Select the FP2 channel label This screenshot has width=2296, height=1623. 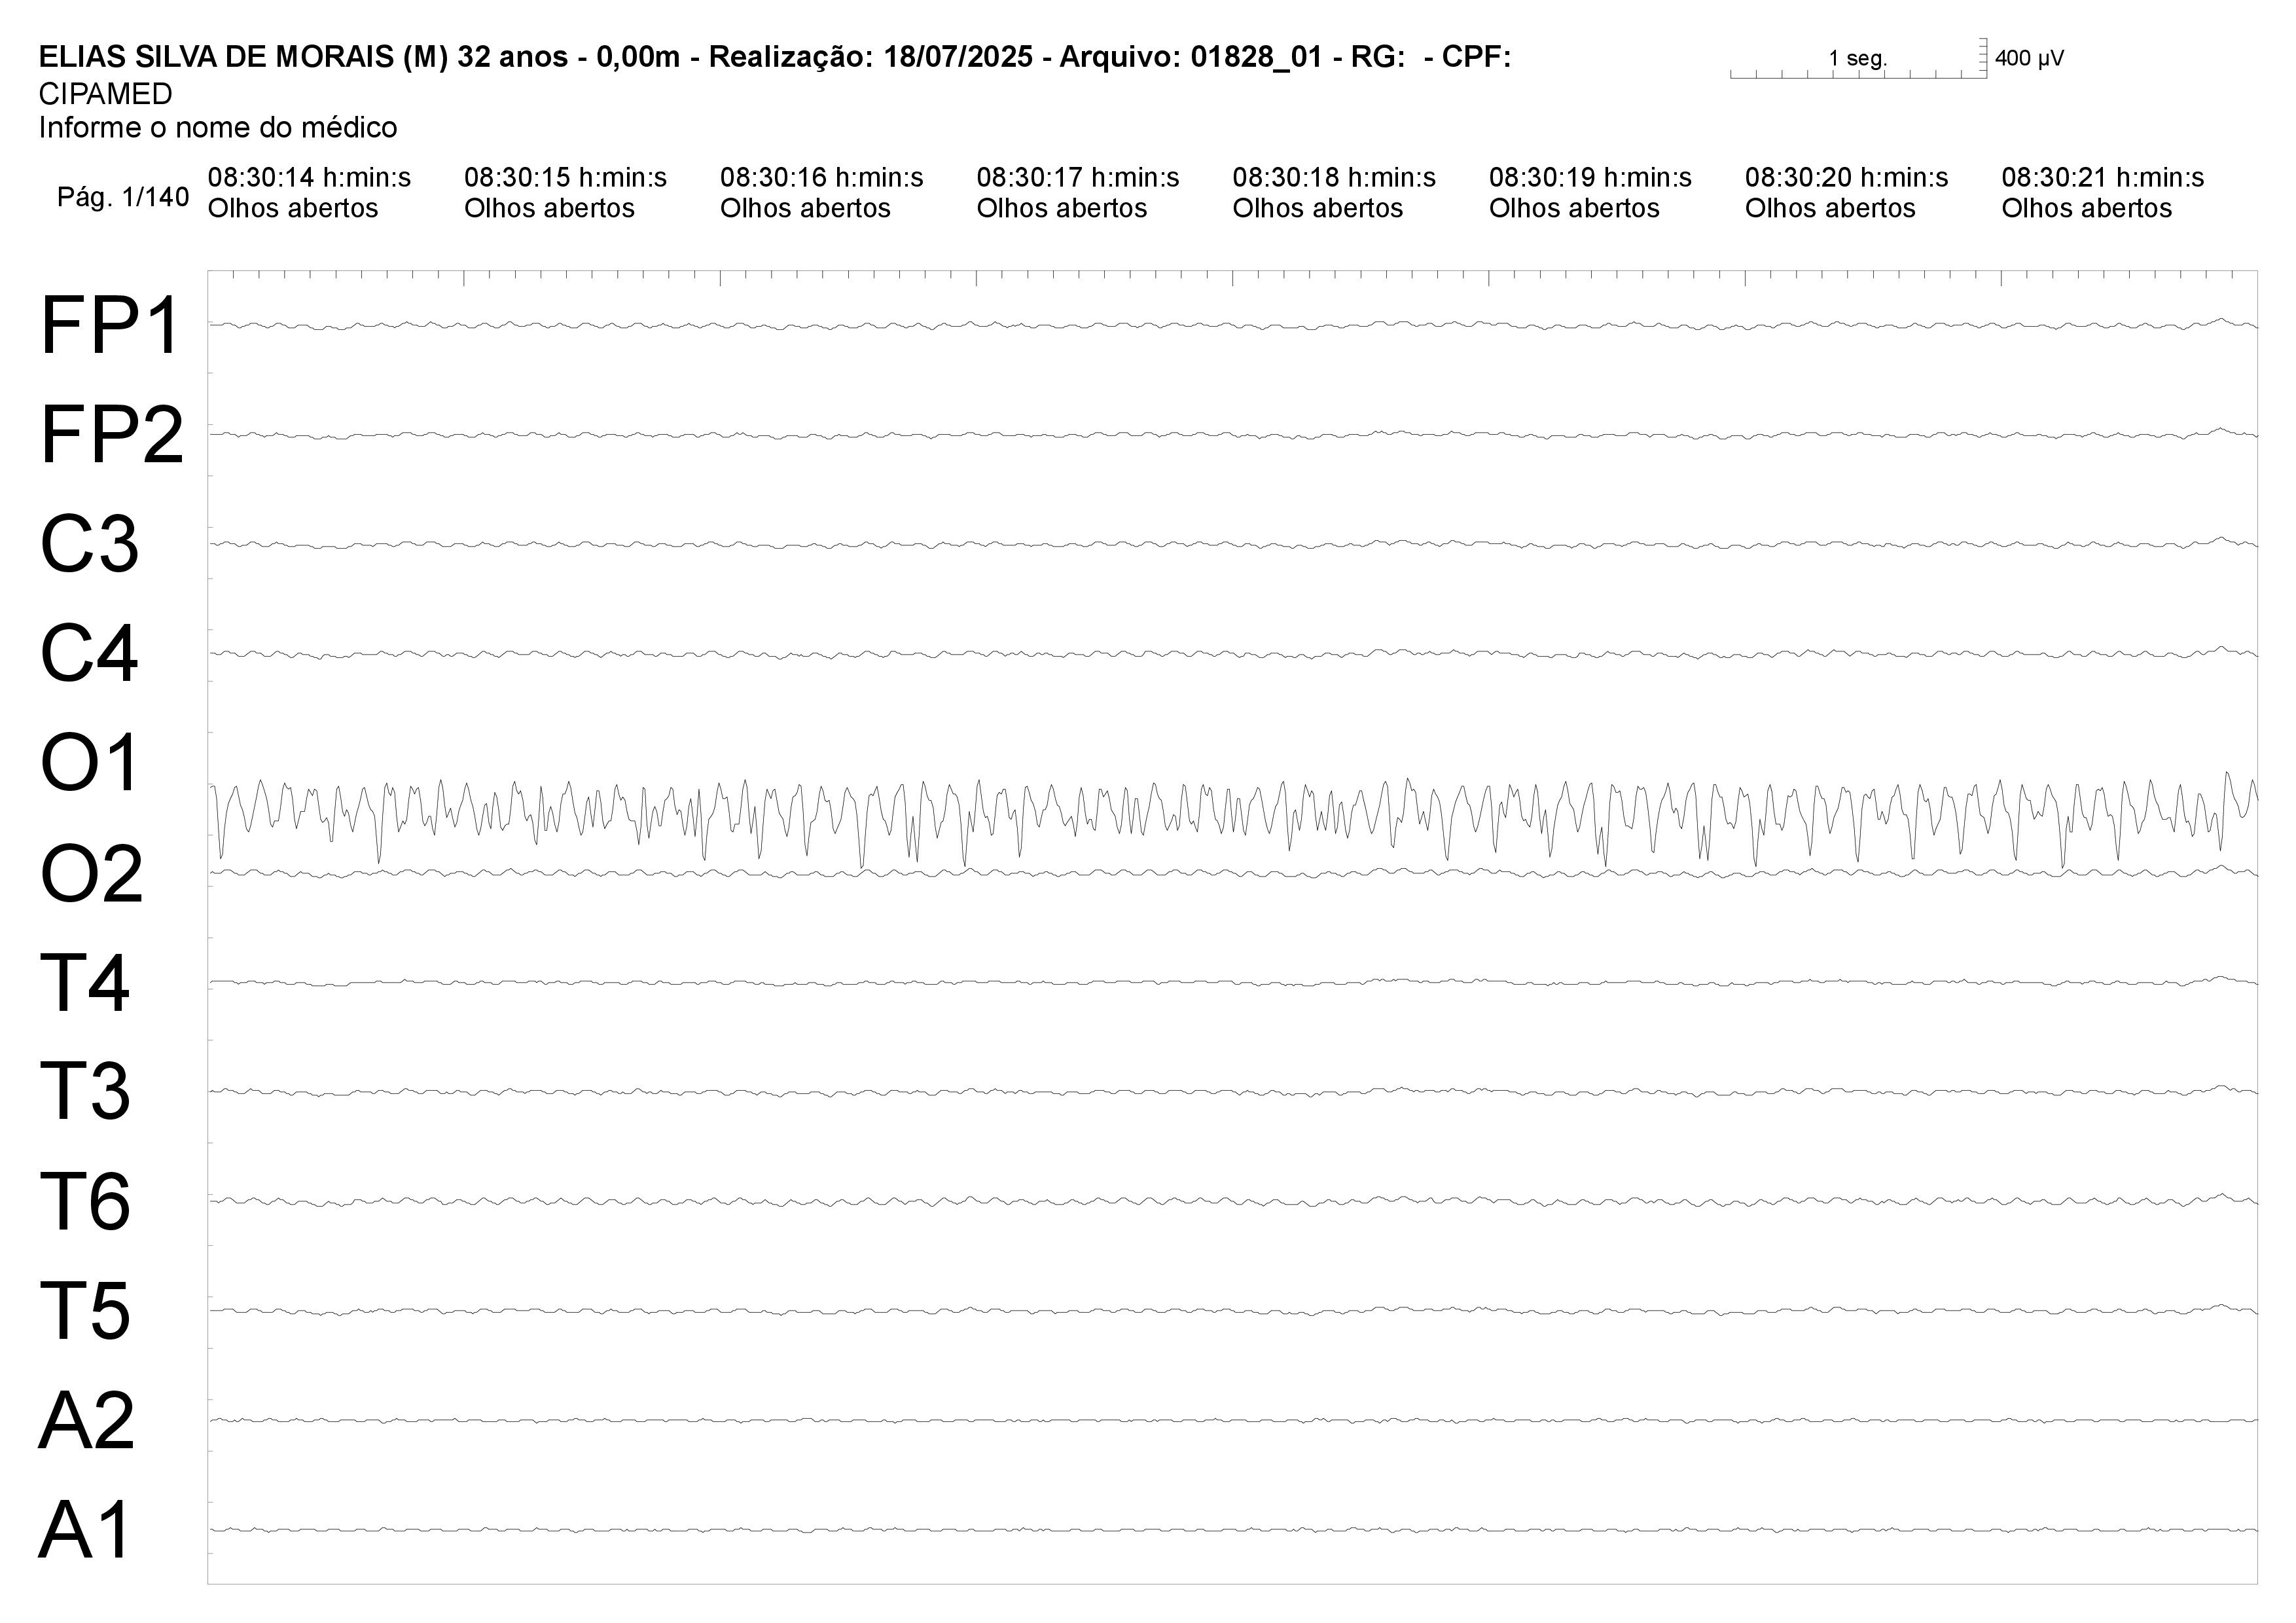point(112,436)
